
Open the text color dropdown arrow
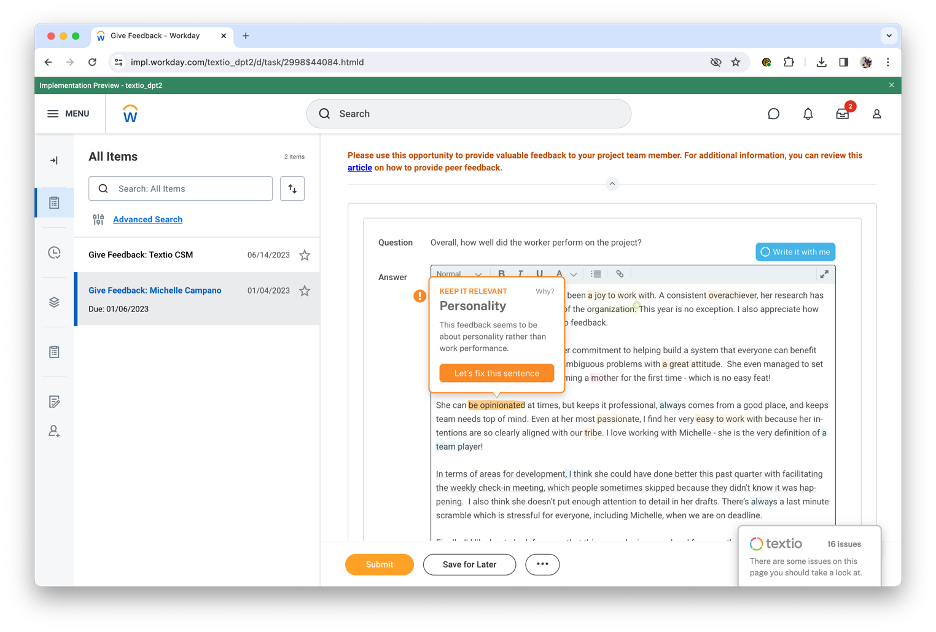point(574,274)
